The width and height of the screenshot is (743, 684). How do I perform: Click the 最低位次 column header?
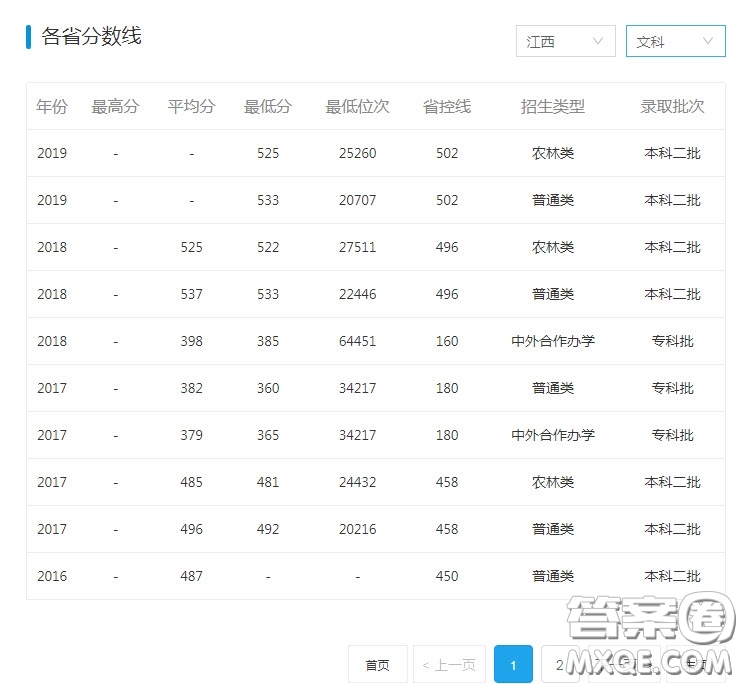coord(357,106)
